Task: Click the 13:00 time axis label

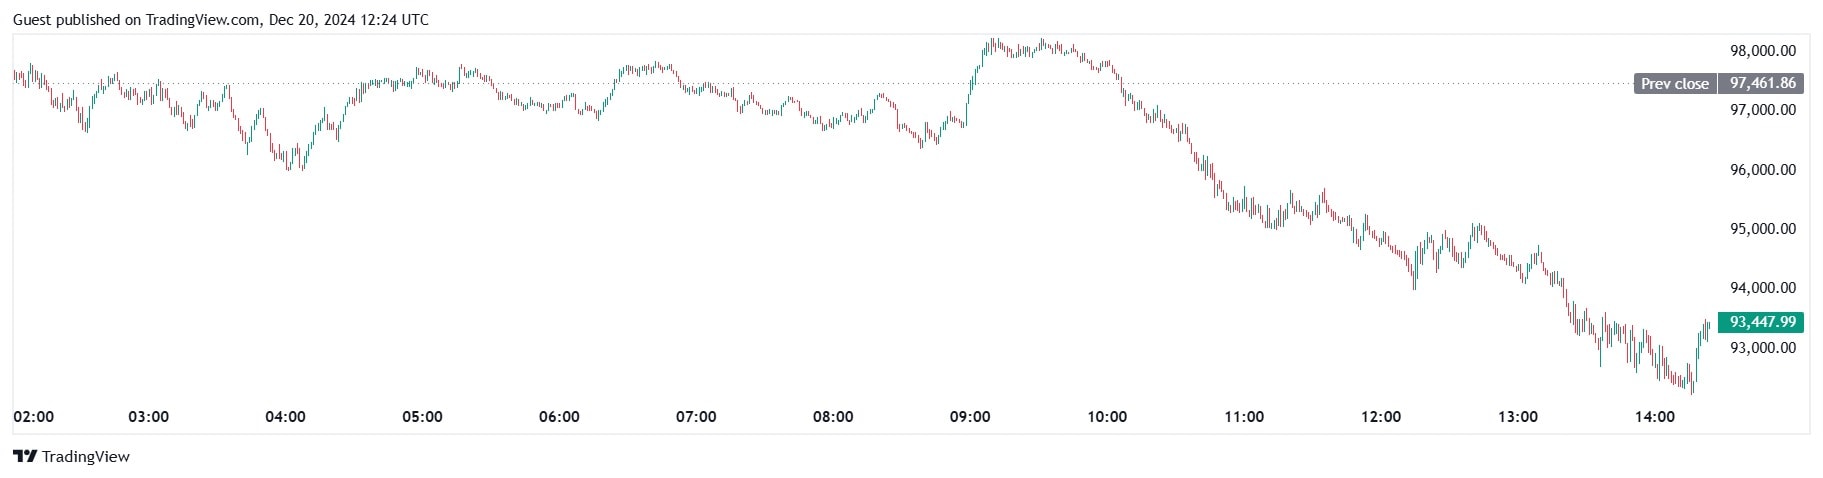Action: (x=1518, y=417)
